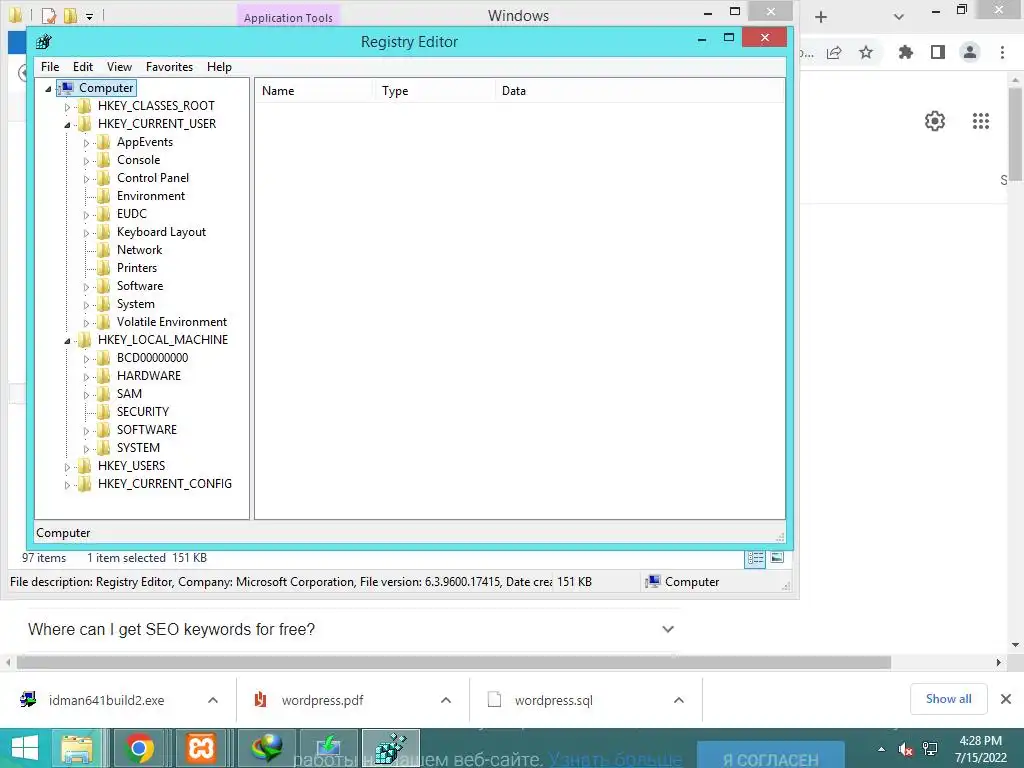Expand the AppEvents key arrow
The width and height of the screenshot is (1024, 768).
tap(86, 142)
